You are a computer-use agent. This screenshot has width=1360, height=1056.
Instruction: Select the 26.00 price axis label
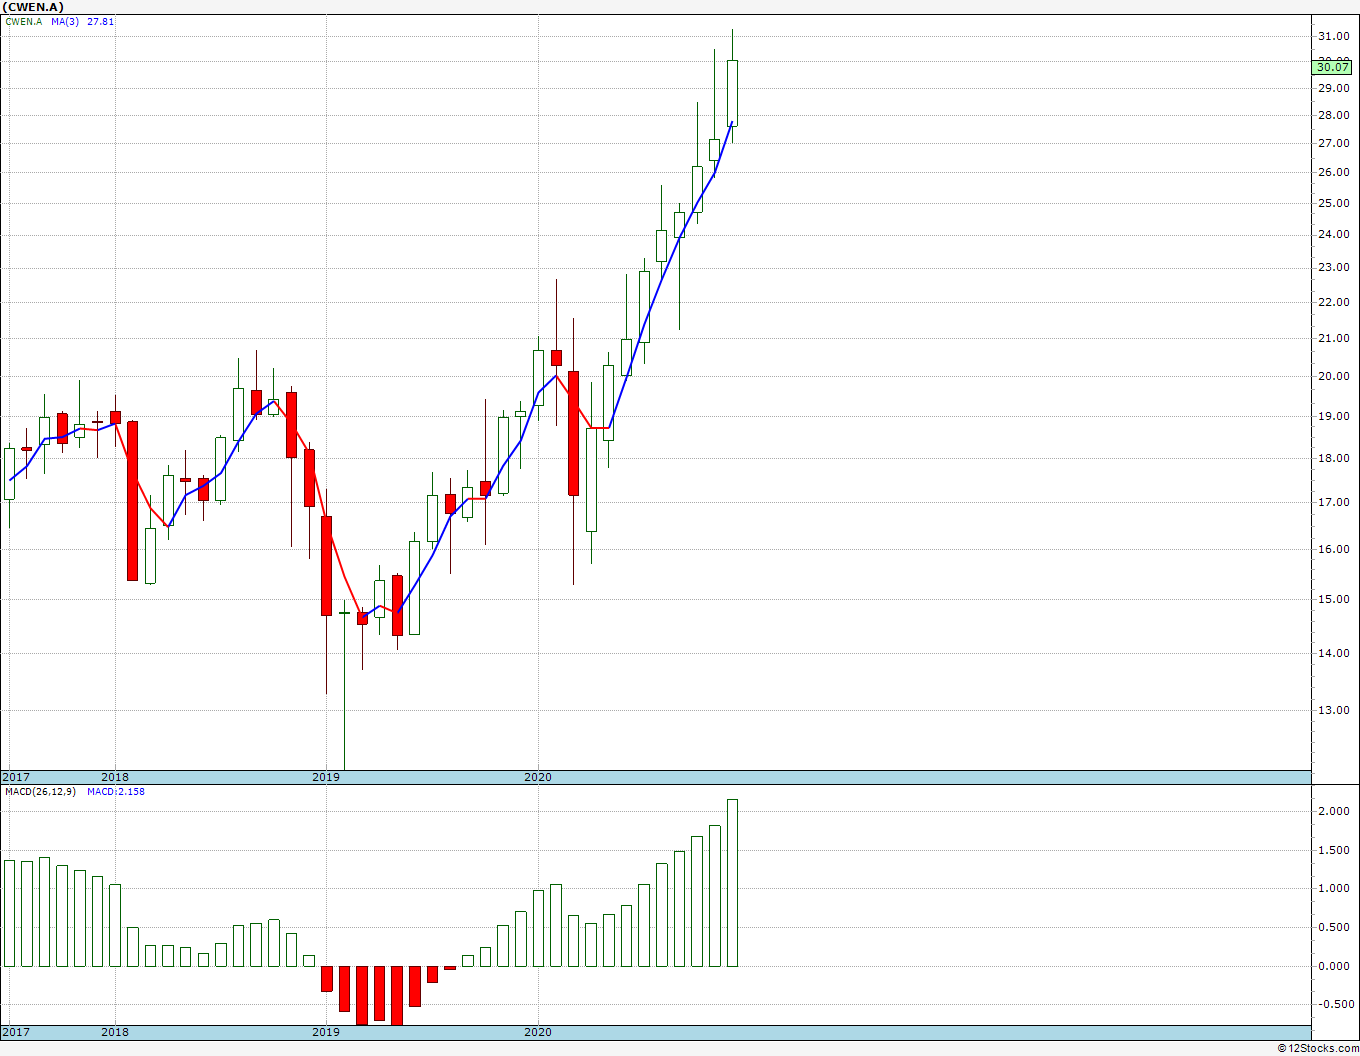coord(1332,173)
